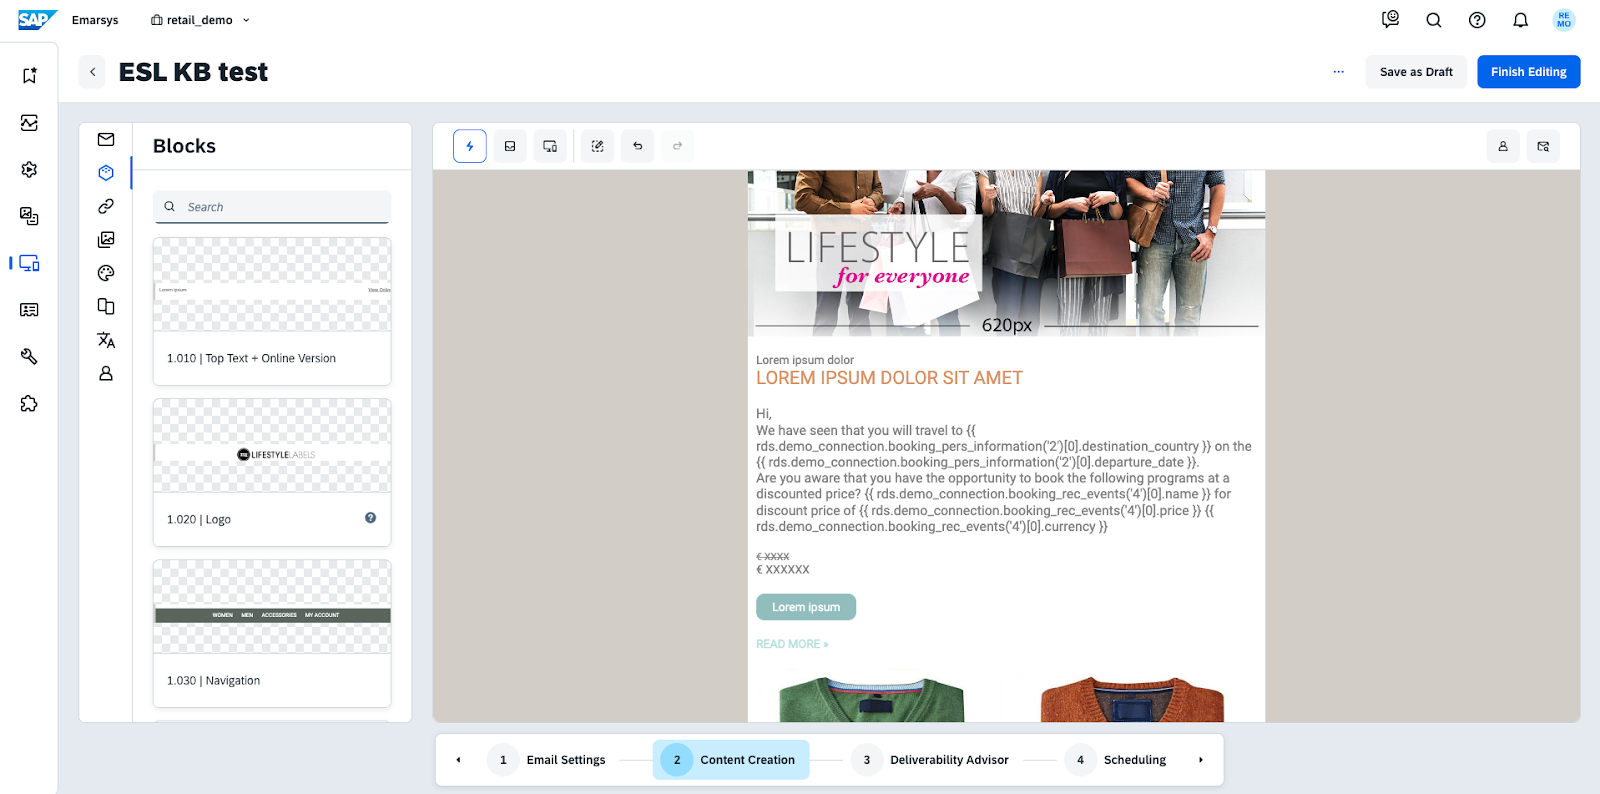Open the global search magnifier icon
Image resolution: width=1600 pixels, height=794 pixels.
[1434, 20]
